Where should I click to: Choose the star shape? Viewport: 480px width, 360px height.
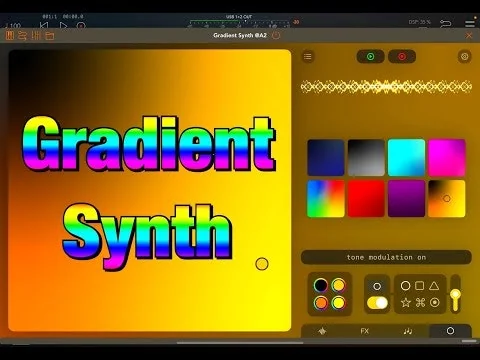pos(405,302)
